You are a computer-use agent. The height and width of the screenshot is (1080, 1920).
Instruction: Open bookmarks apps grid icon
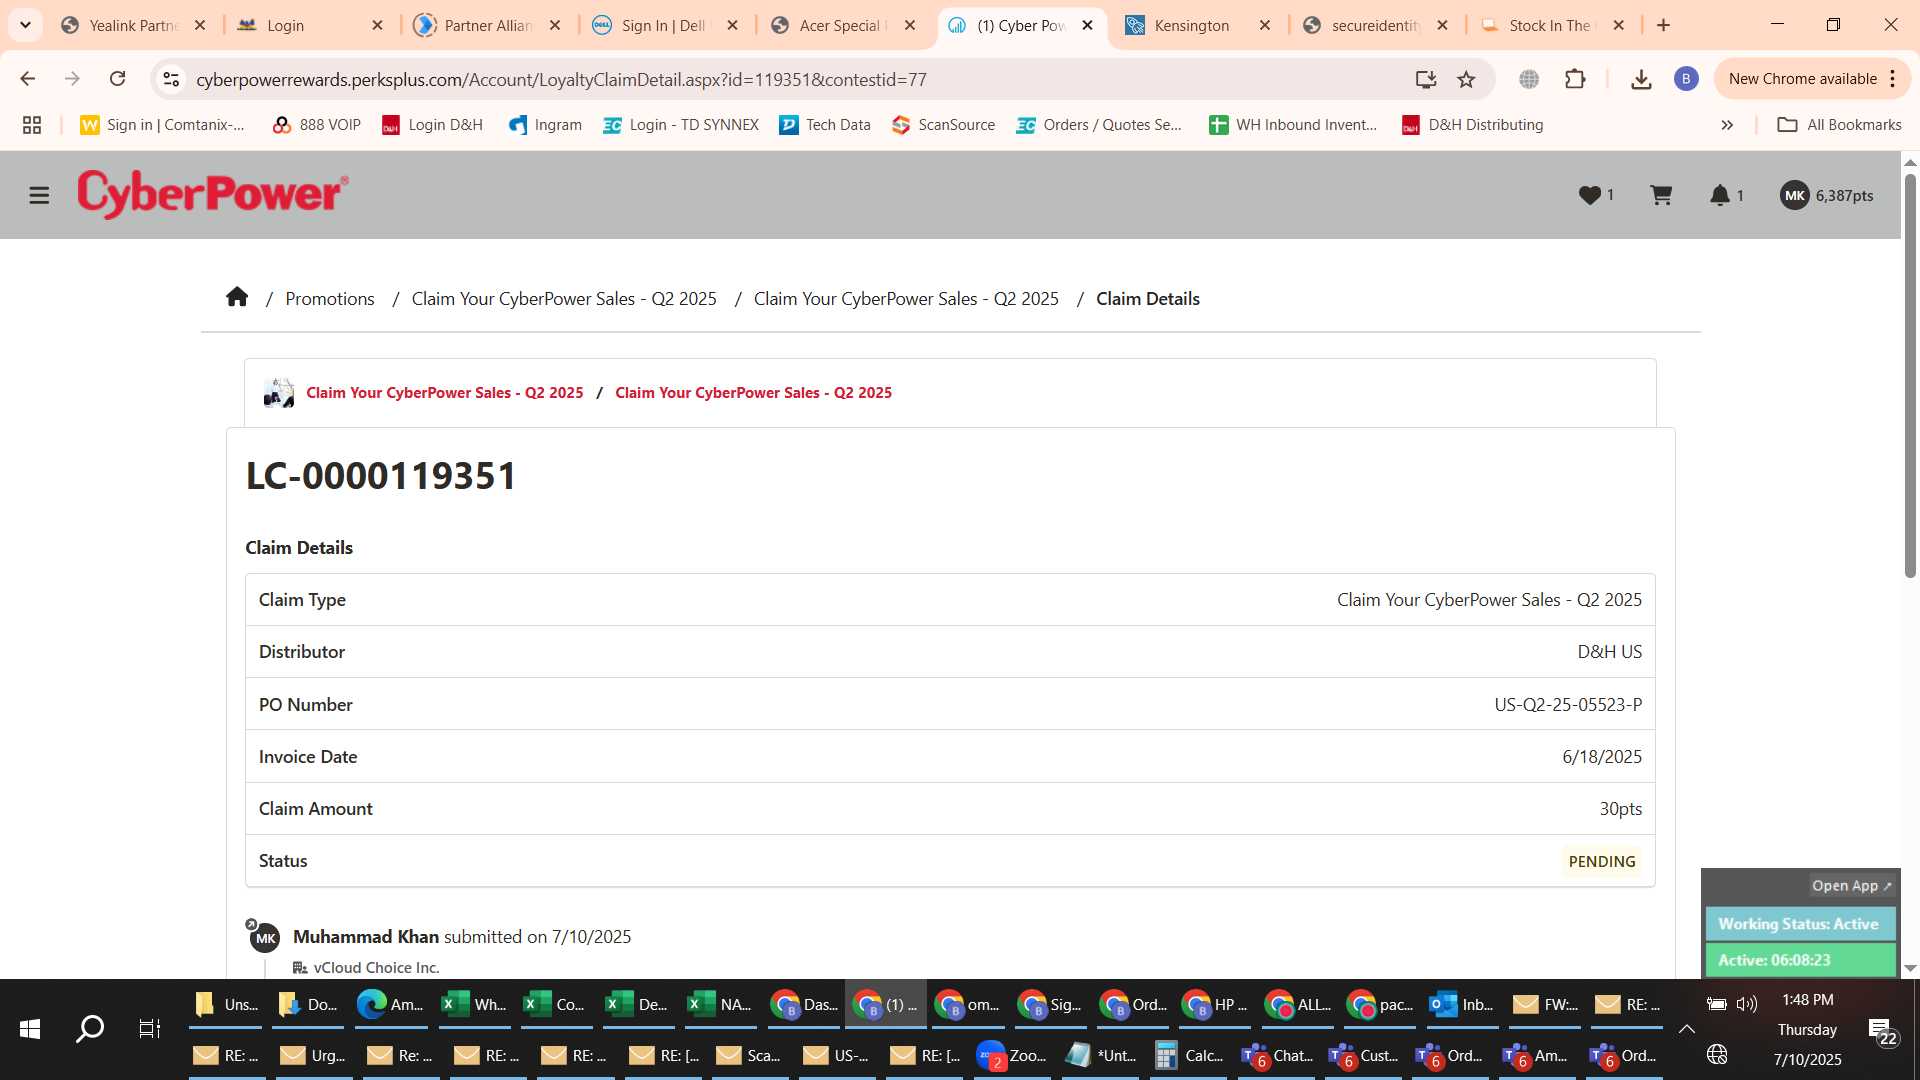(32, 125)
